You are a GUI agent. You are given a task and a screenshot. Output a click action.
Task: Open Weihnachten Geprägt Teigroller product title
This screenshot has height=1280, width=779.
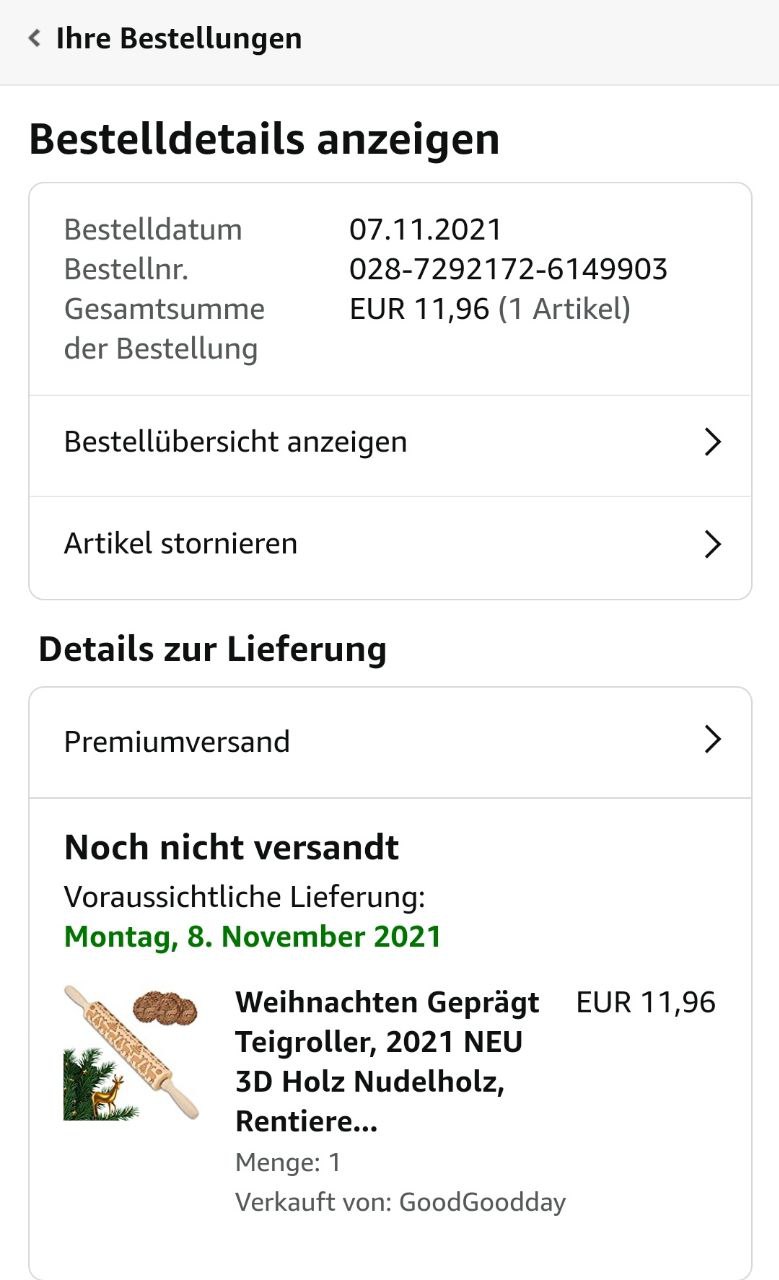pos(387,1062)
